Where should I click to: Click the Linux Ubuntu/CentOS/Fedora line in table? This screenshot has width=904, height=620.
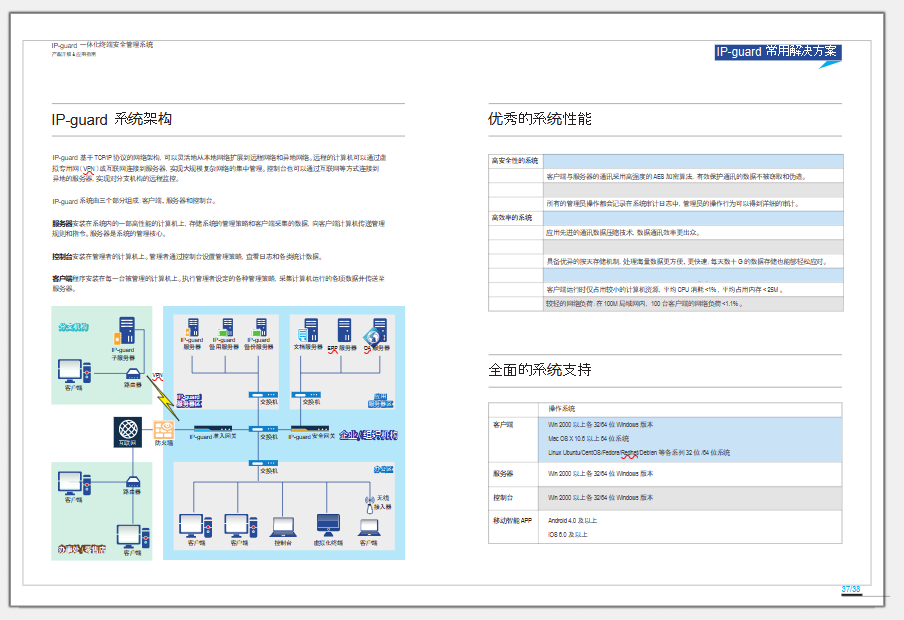(x=639, y=453)
